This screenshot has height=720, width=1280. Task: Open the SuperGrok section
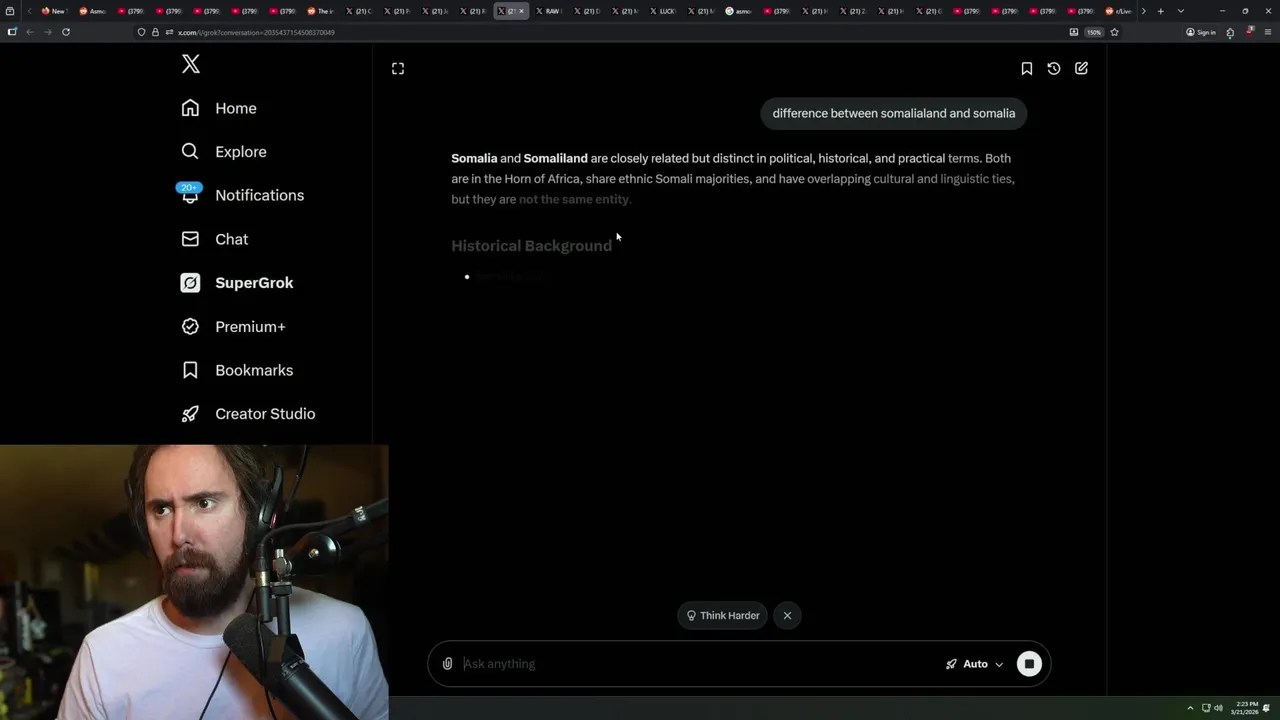pos(237,283)
